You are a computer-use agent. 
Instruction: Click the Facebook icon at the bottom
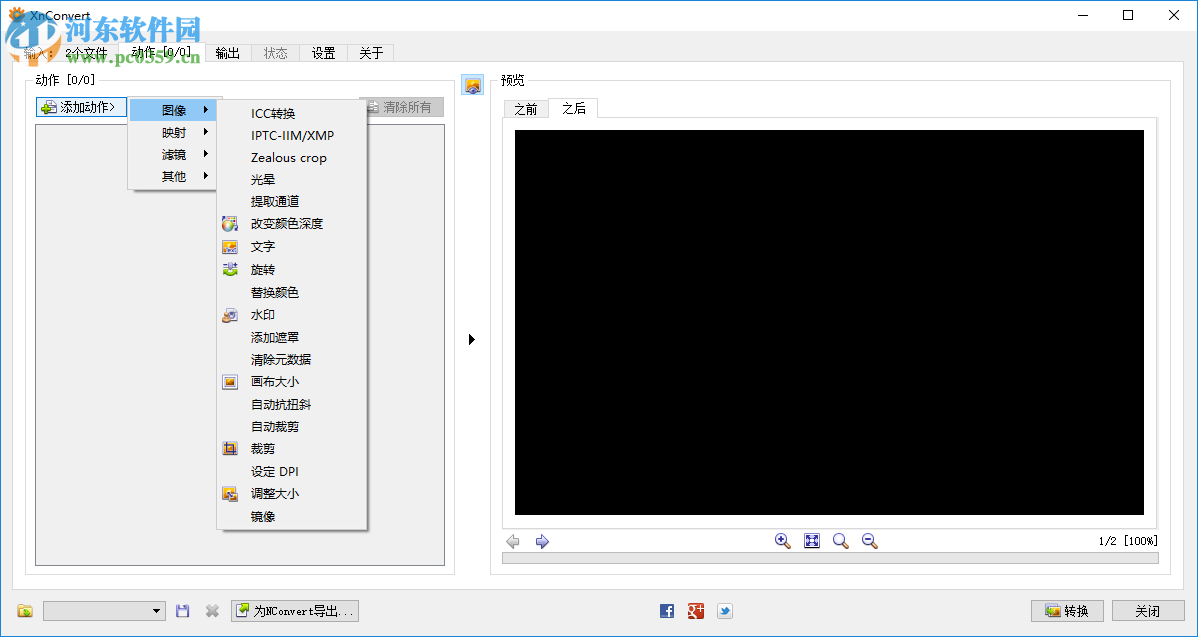(x=666, y=610)
